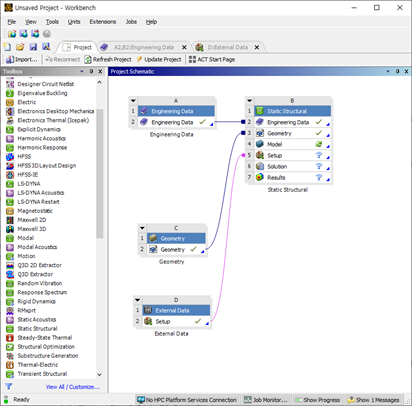412x406 pixels.
Task: Select Harmonic Response in Toolbox
Action: pyautogui.click(x=42, y=147)
